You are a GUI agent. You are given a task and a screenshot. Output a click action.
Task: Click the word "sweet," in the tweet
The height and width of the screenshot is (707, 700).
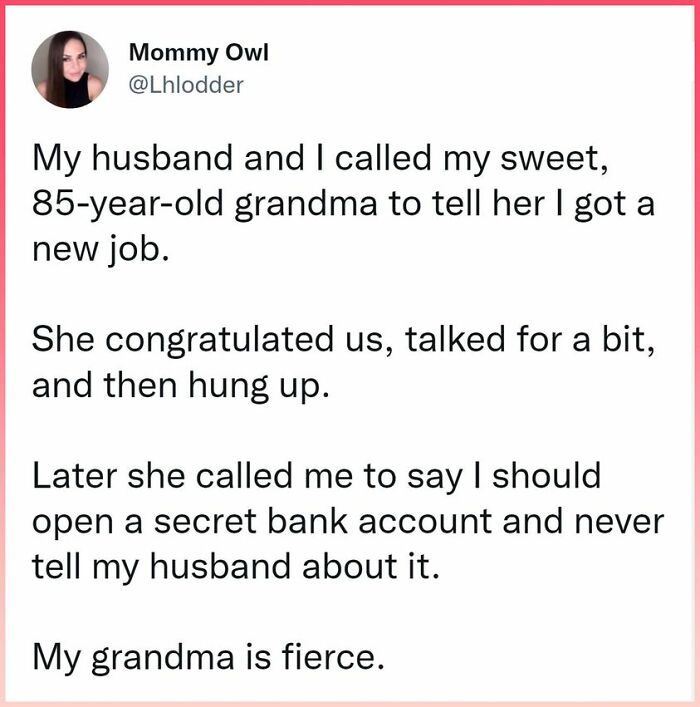click(561, 159)
